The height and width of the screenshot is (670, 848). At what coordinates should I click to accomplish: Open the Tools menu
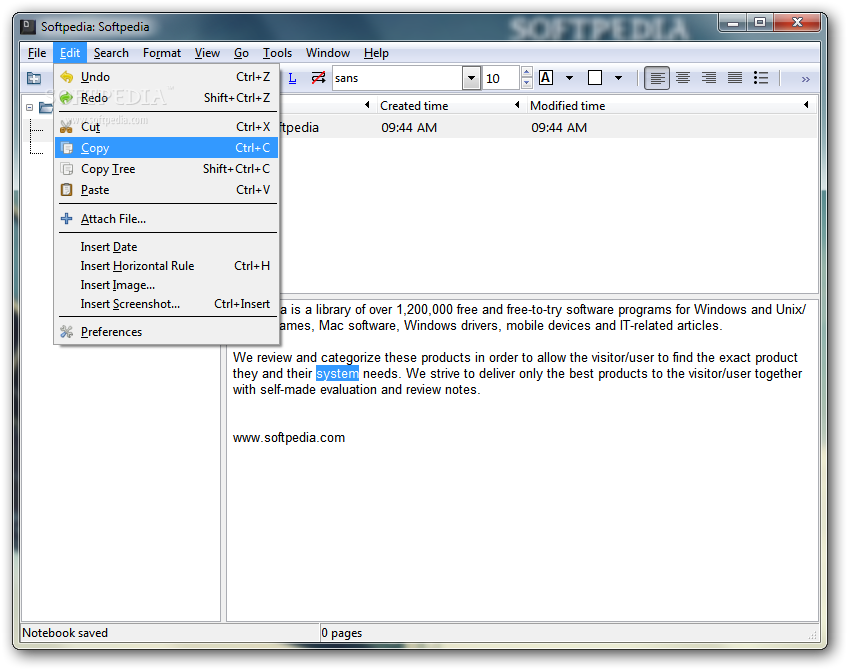click(277, 53)
